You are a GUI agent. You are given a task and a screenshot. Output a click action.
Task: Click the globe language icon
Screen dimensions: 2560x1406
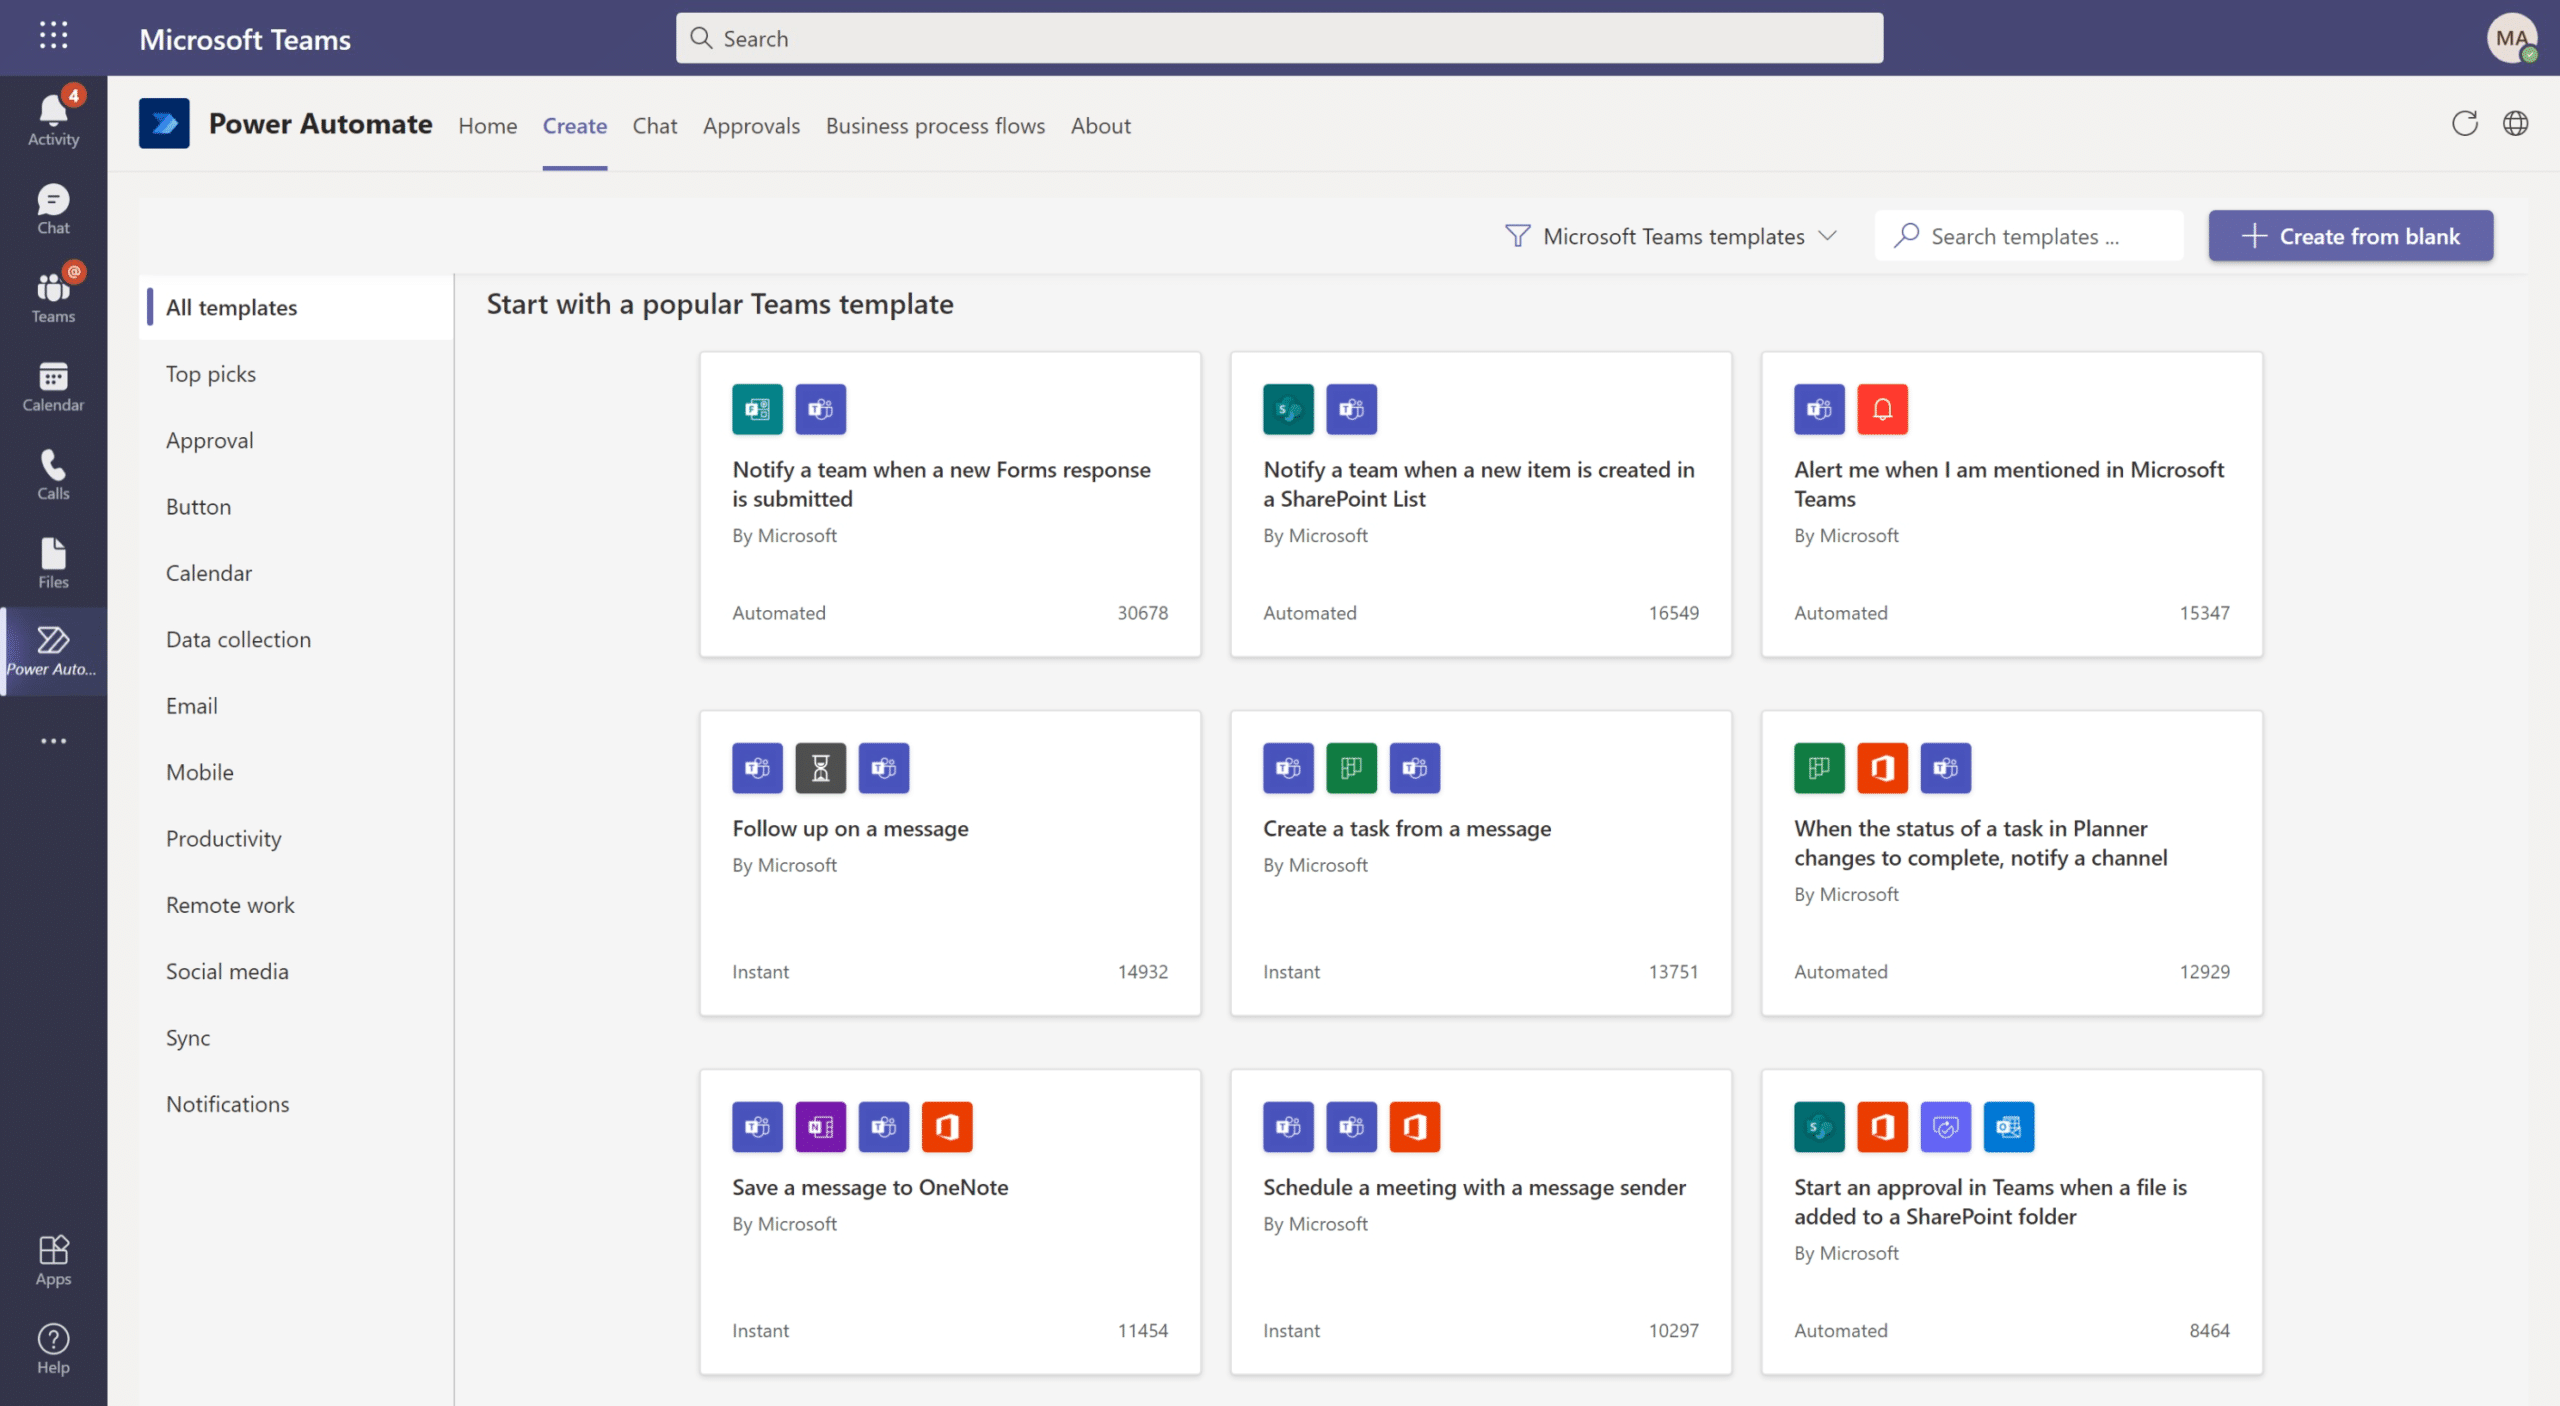point(2517,123)
